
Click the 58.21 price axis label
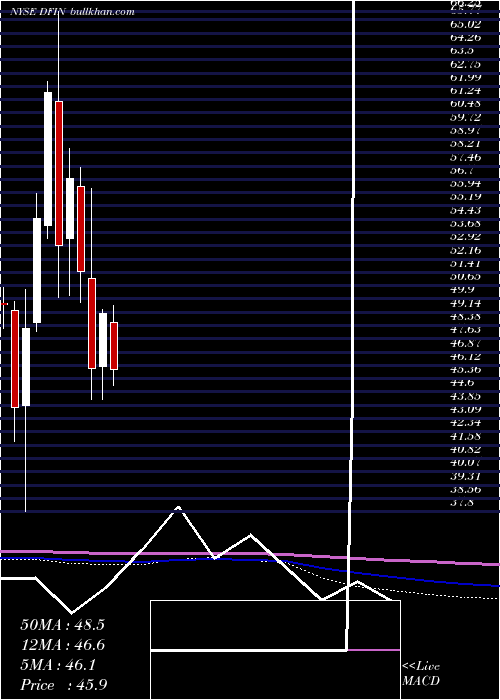465,144
